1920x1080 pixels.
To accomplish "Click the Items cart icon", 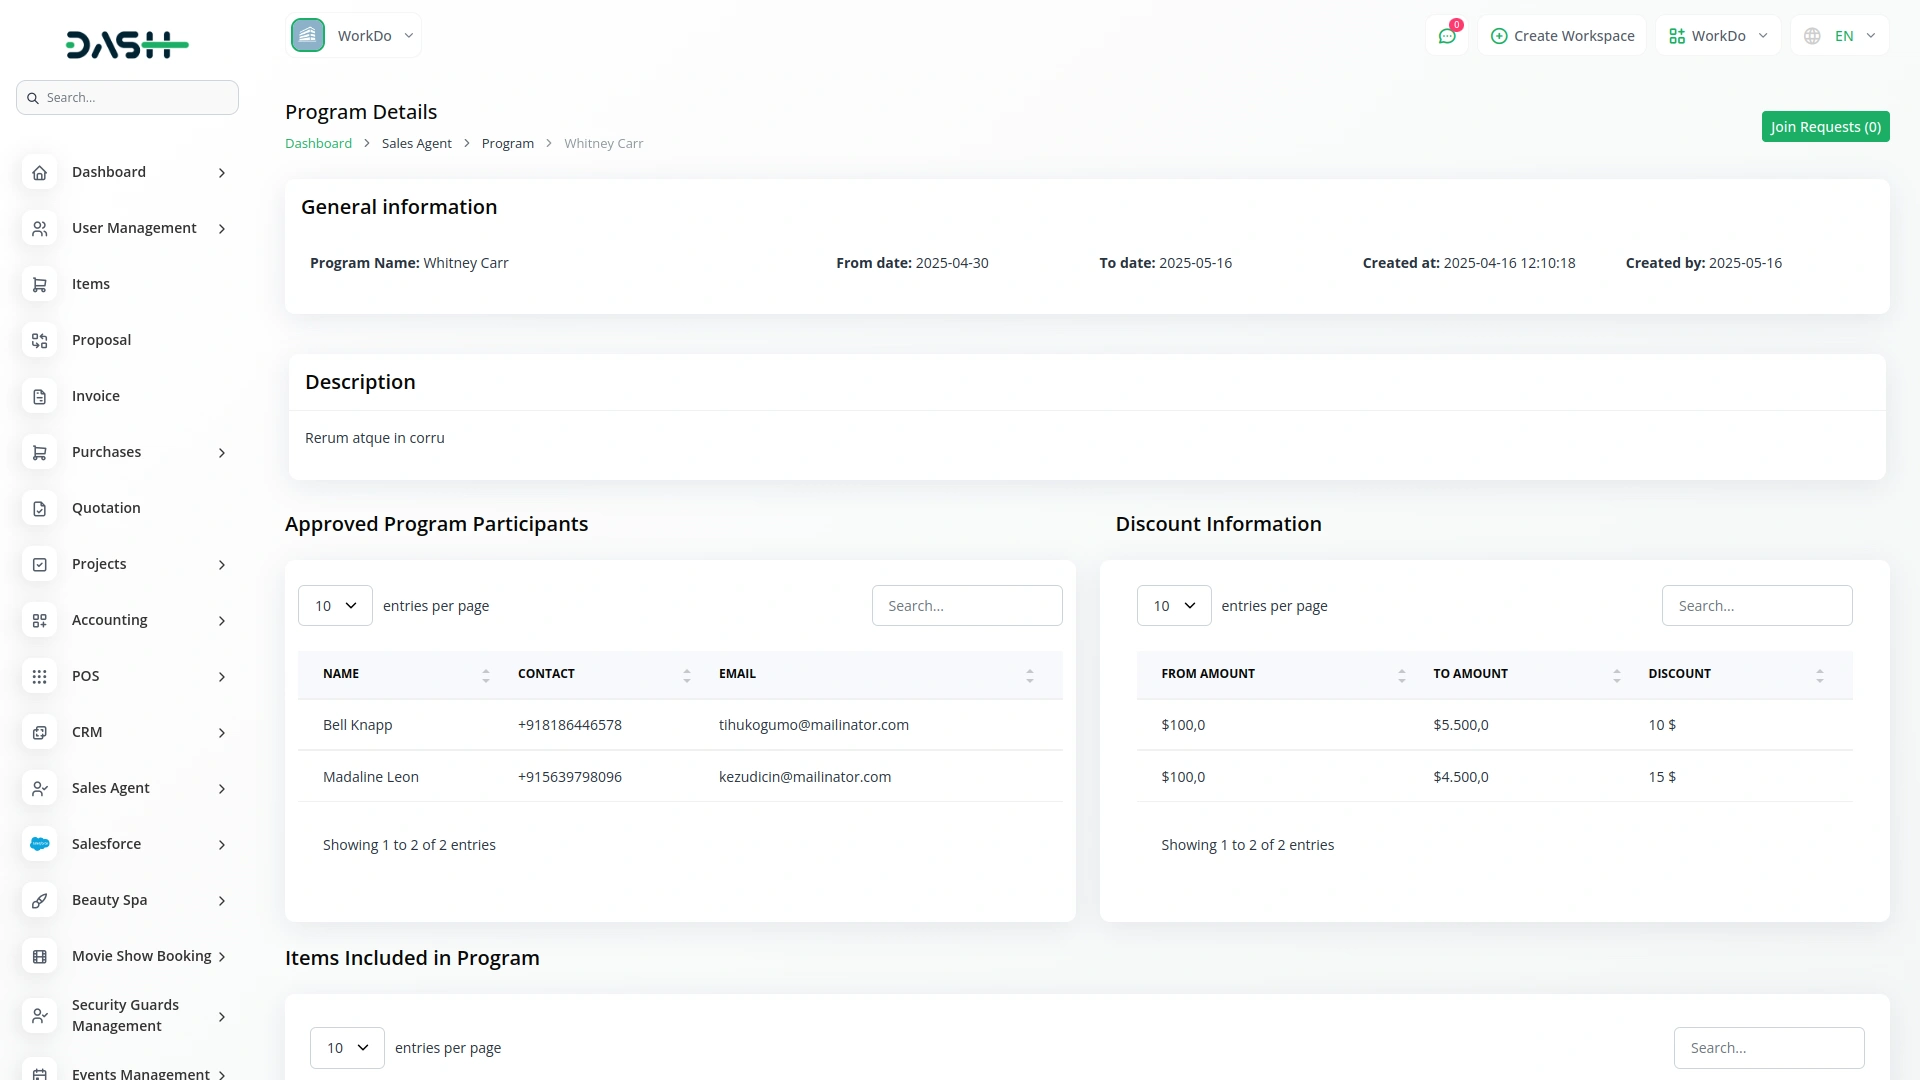I will click(x=39, y=284).
